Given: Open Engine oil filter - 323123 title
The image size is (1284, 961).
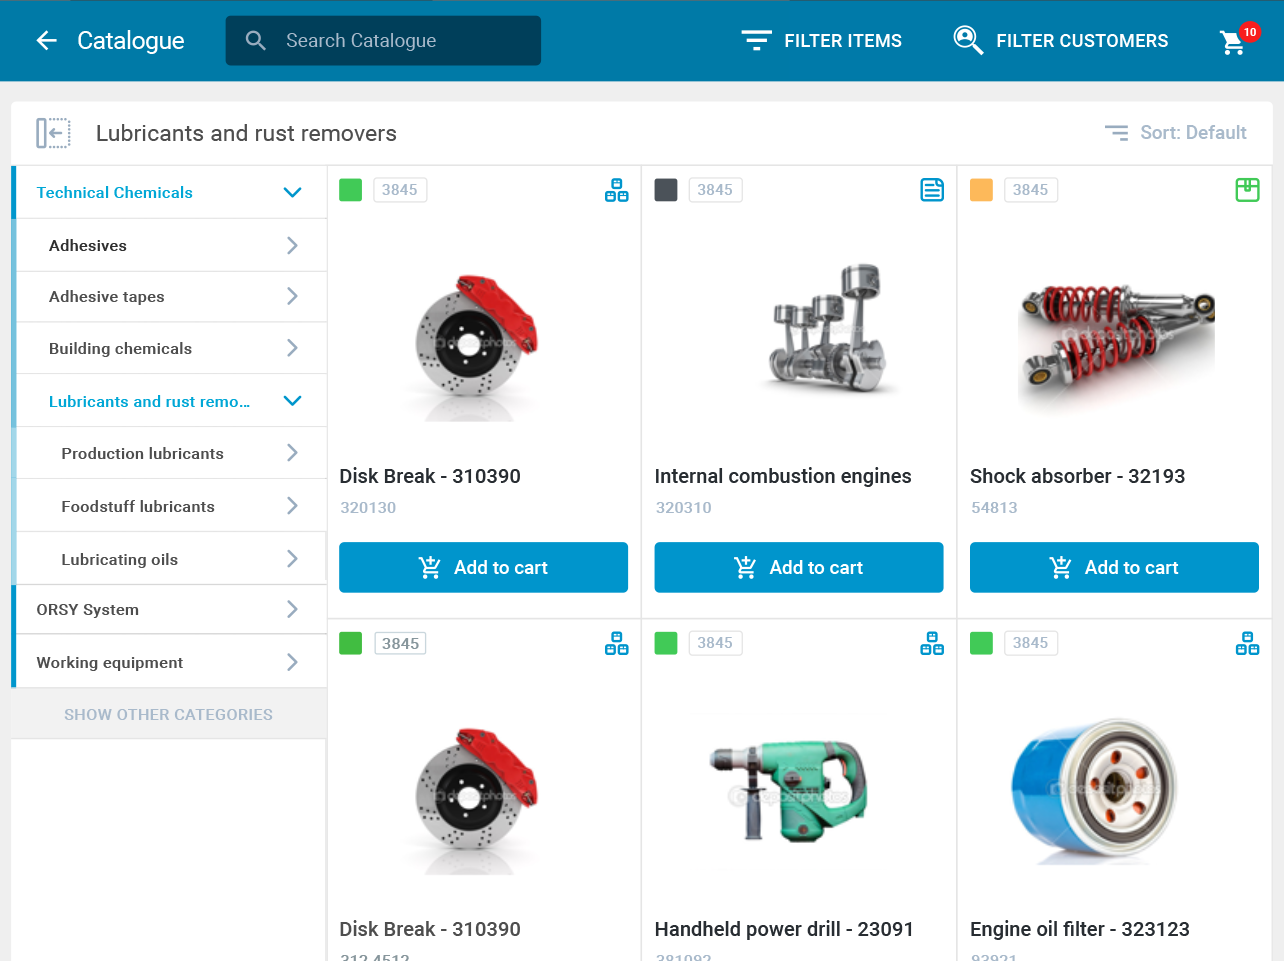Looking at the screenshot, I should point(1080,929).
